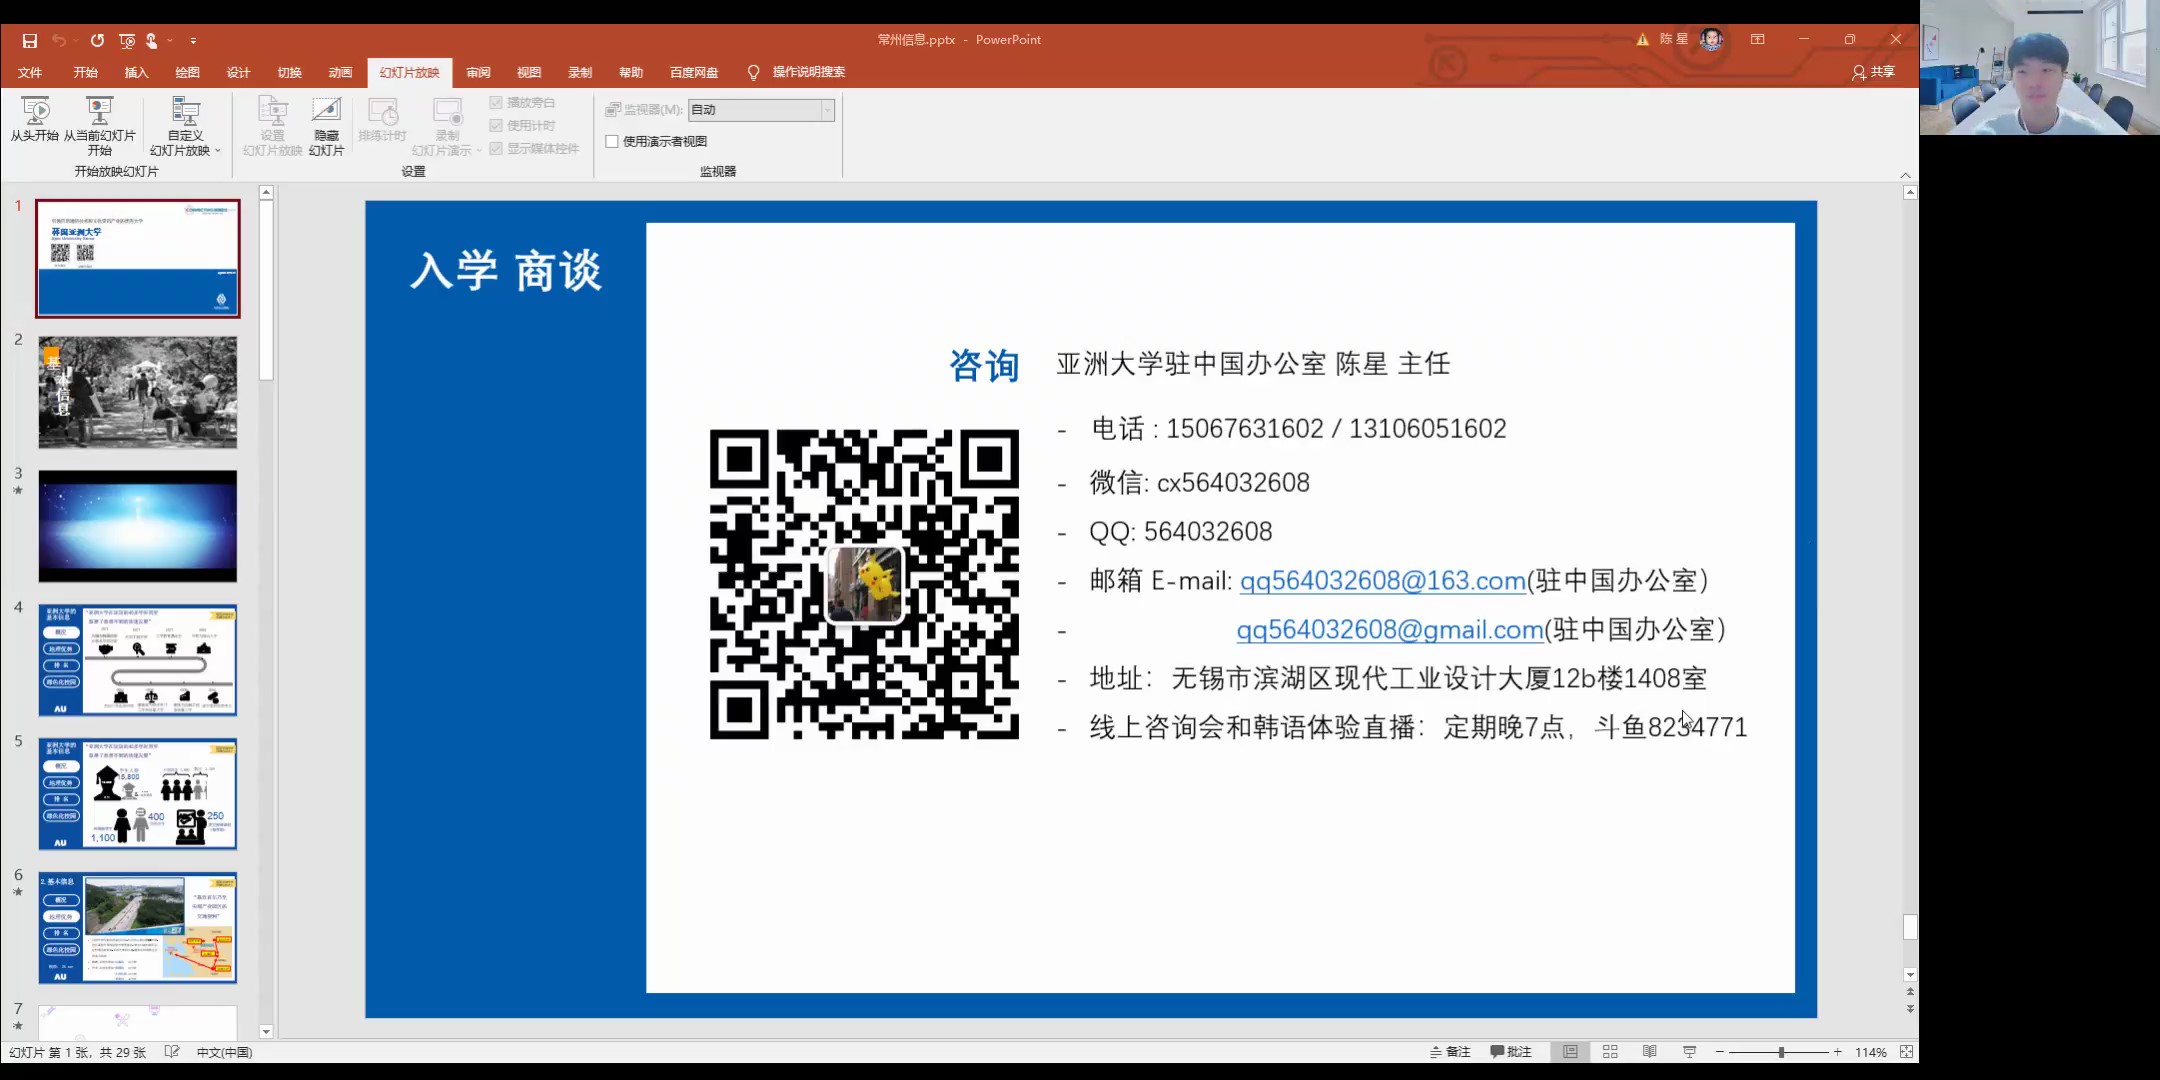Screen dimensions: 2160x1080
Task: Switch to the Transitions tab (切换)
Action: (x=289, y=72)
